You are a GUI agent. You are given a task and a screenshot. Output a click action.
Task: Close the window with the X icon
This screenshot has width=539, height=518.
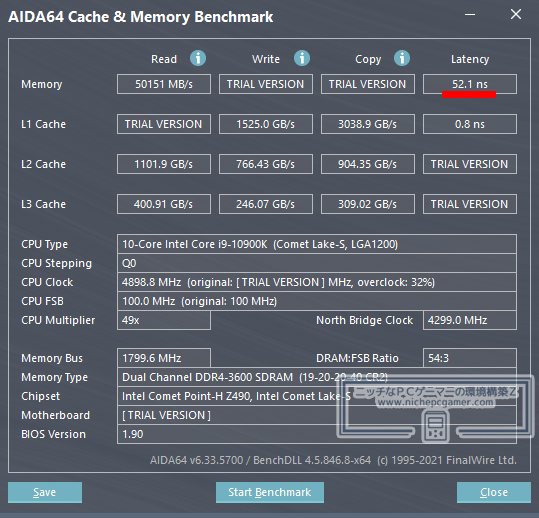(x=516, y=14)
